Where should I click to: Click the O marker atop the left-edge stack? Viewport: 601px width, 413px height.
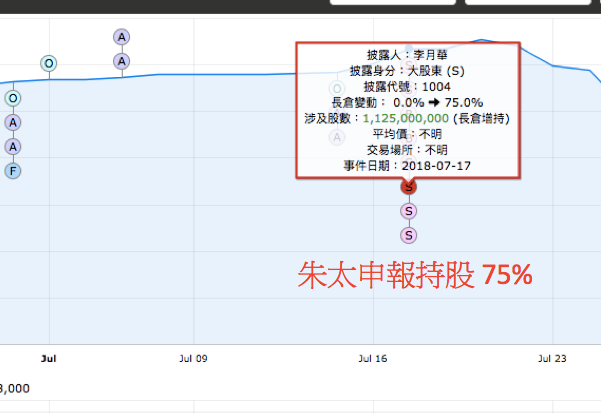13,98
